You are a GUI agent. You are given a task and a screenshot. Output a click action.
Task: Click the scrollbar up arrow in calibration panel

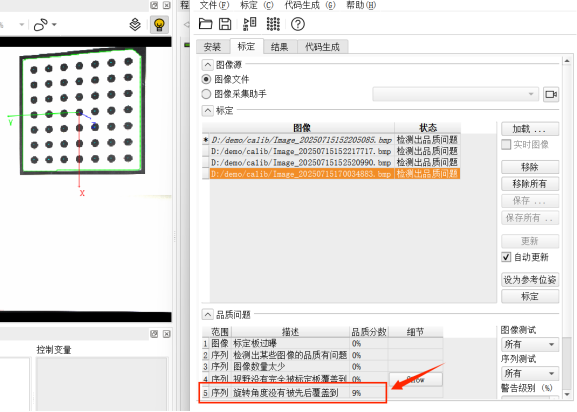(567, 61)
